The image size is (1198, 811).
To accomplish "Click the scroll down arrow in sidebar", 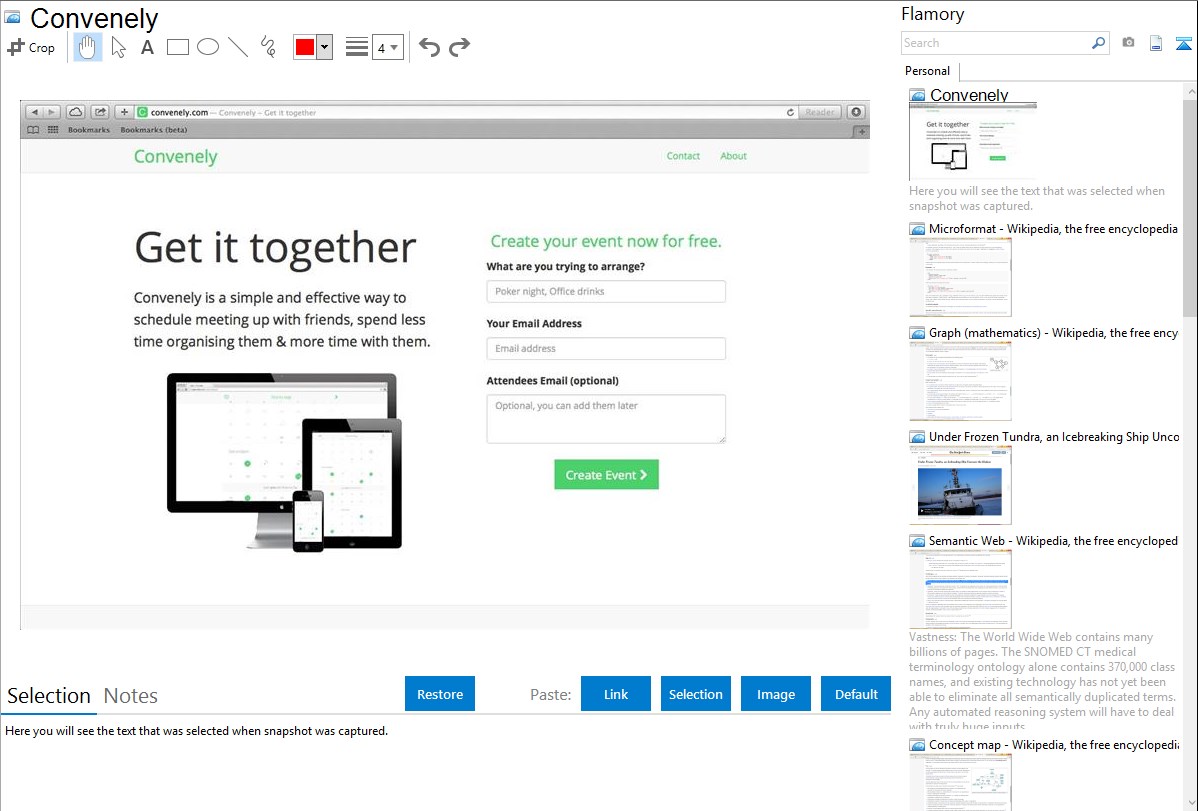I will click(1190, 803).
